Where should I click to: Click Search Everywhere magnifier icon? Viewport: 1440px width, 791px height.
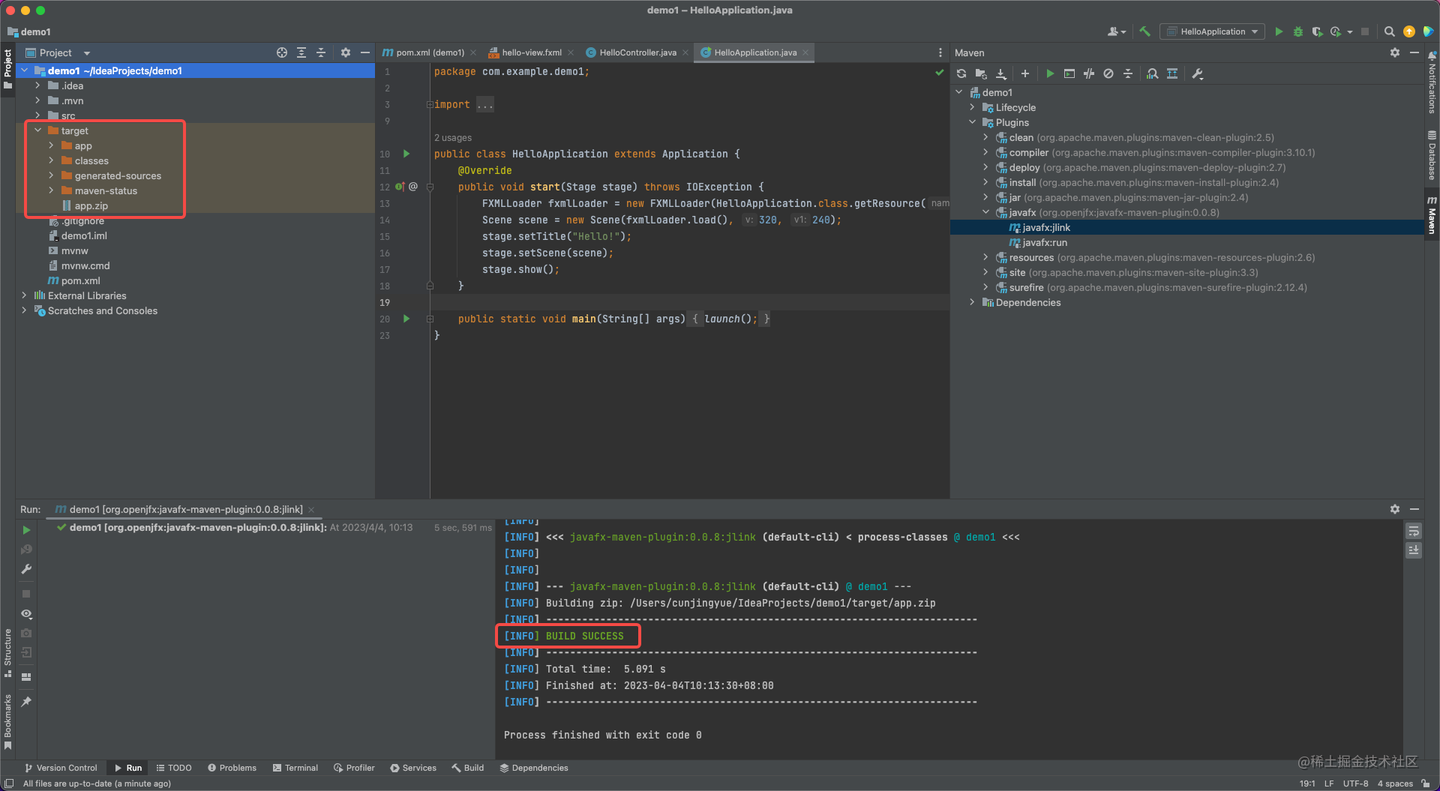point(1388,31)
